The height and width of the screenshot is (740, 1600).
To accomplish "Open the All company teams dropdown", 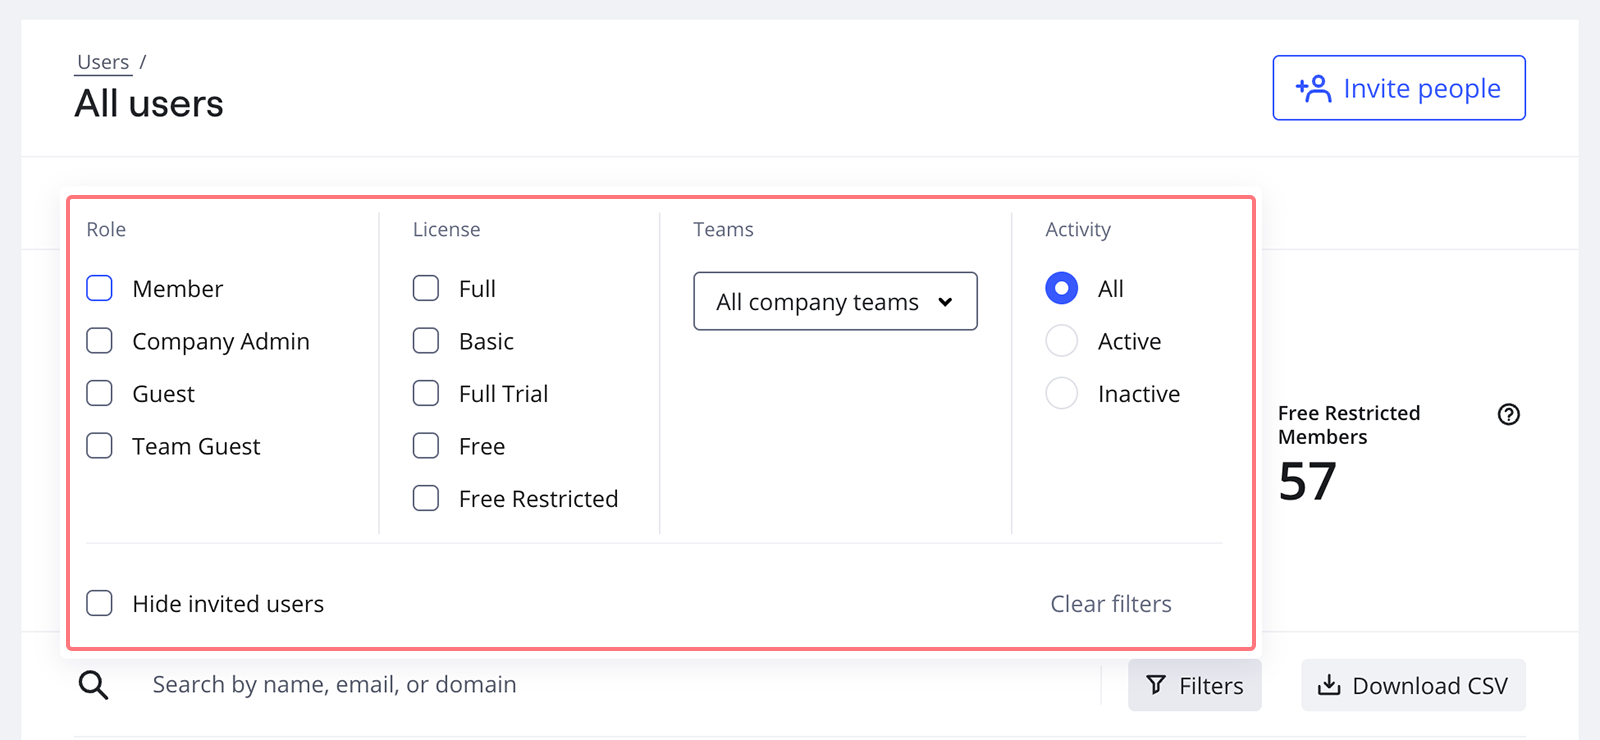I will 835,301.
